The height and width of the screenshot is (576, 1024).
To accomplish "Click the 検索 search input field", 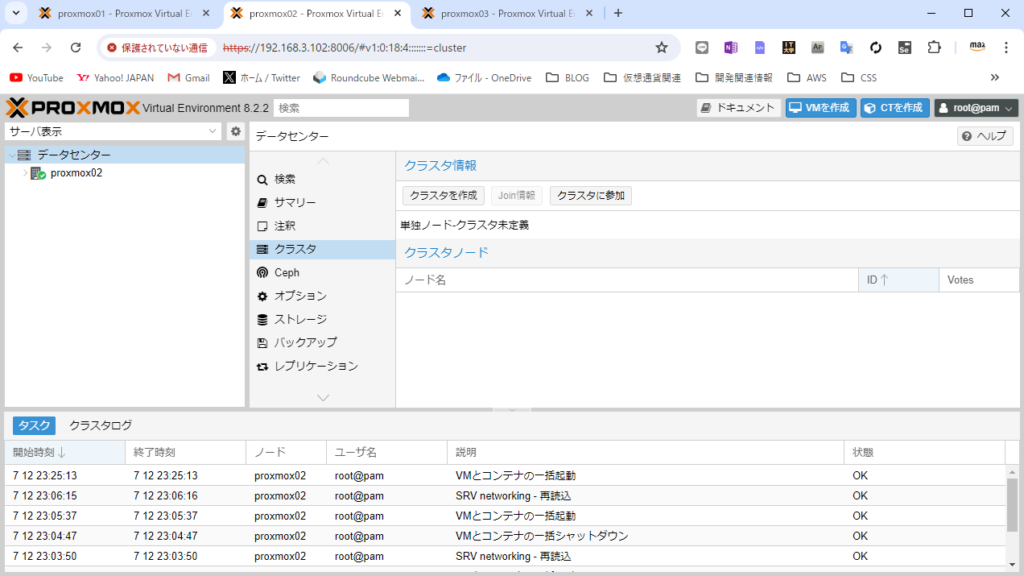I will click(x=341, y=108).
